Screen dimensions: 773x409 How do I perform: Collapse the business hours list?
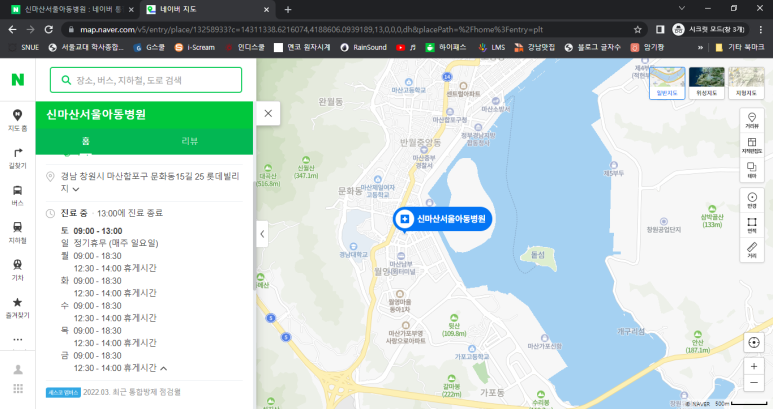164,368
